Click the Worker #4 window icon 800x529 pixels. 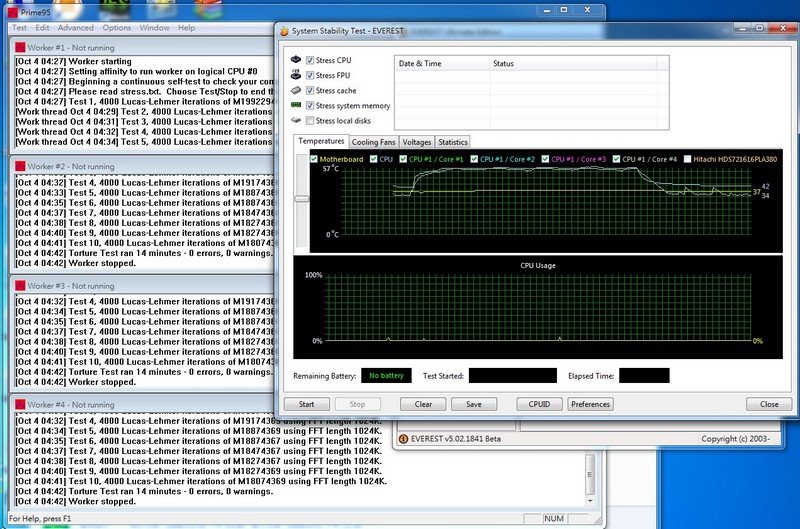pos(20,405)
